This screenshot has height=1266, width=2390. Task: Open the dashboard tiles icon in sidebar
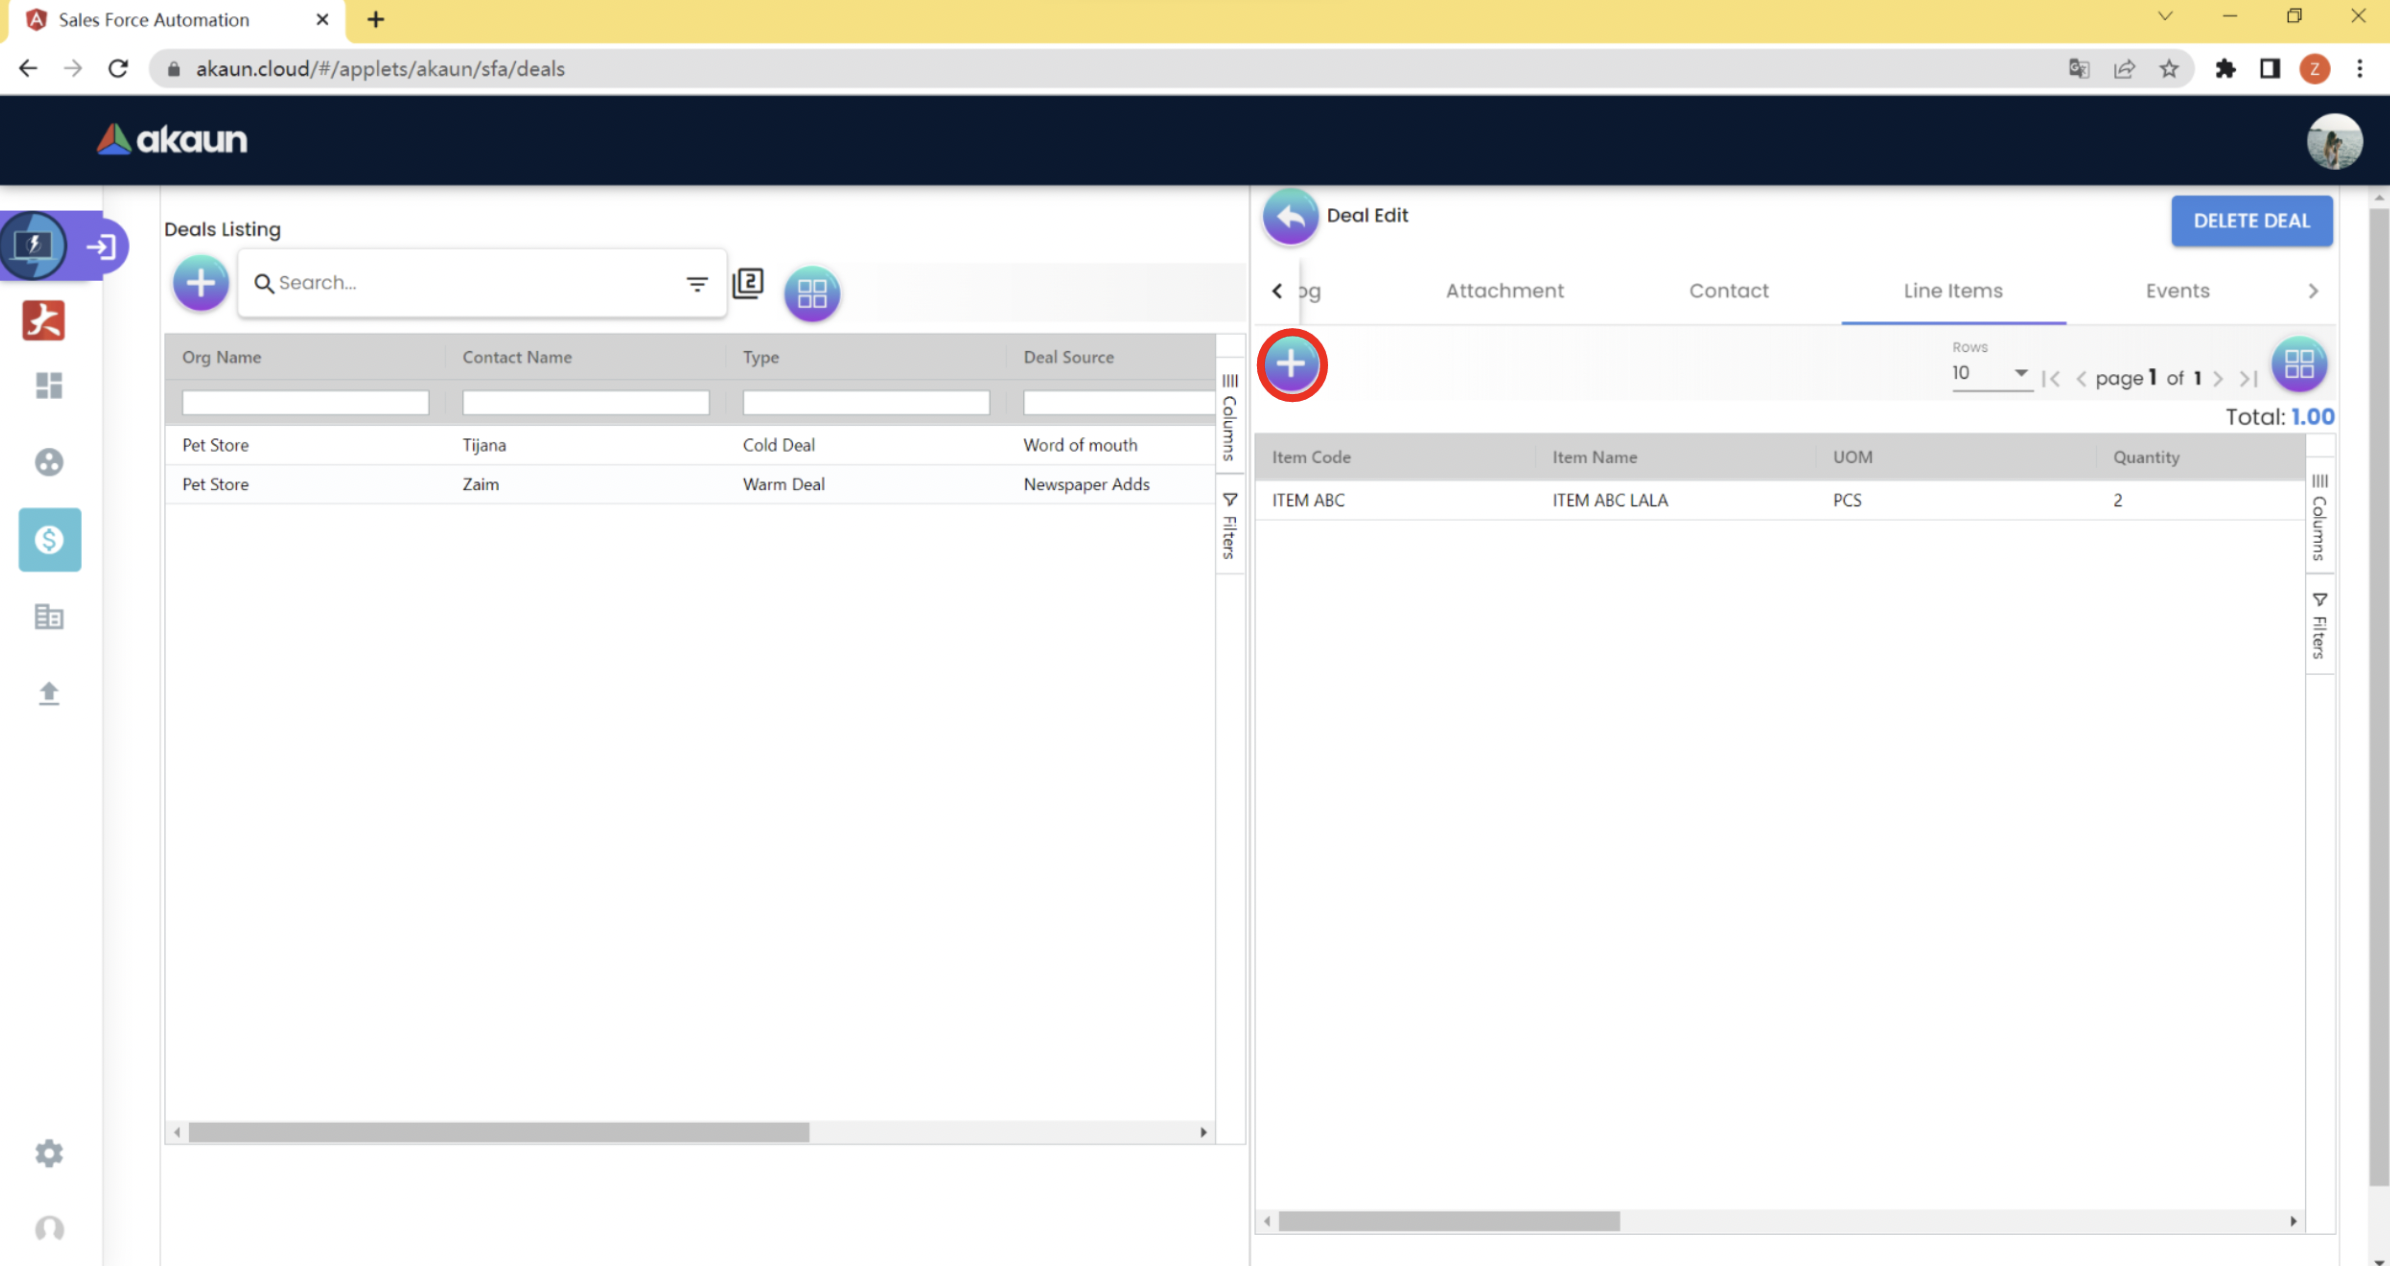coord(49,385)
